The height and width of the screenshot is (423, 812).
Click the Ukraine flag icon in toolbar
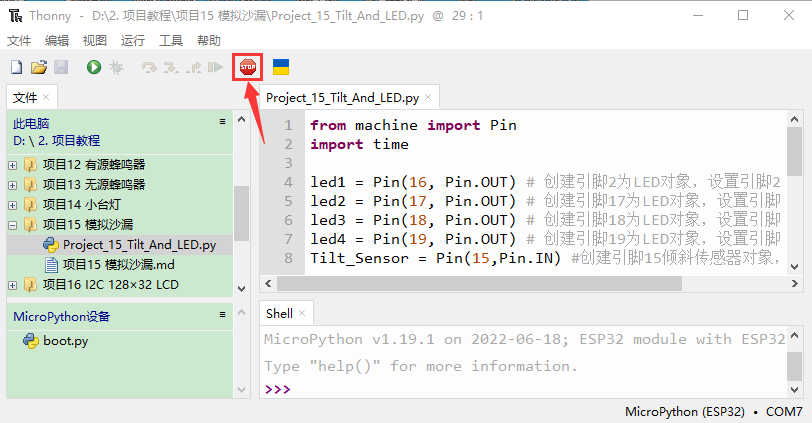tap(281, 67)
